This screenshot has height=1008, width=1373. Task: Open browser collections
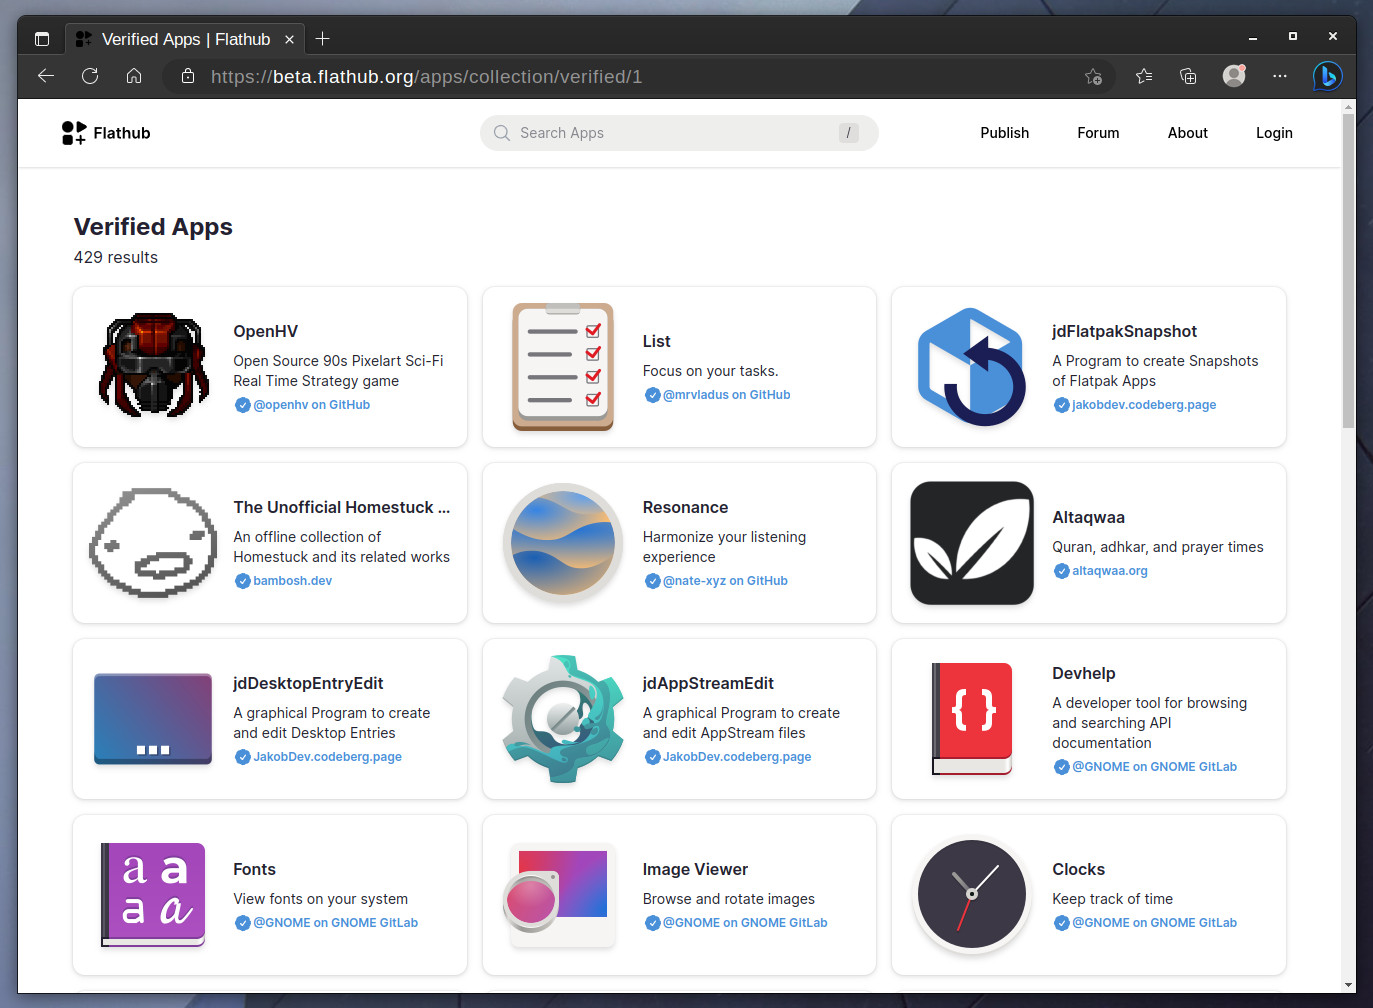coord(1188,76)
